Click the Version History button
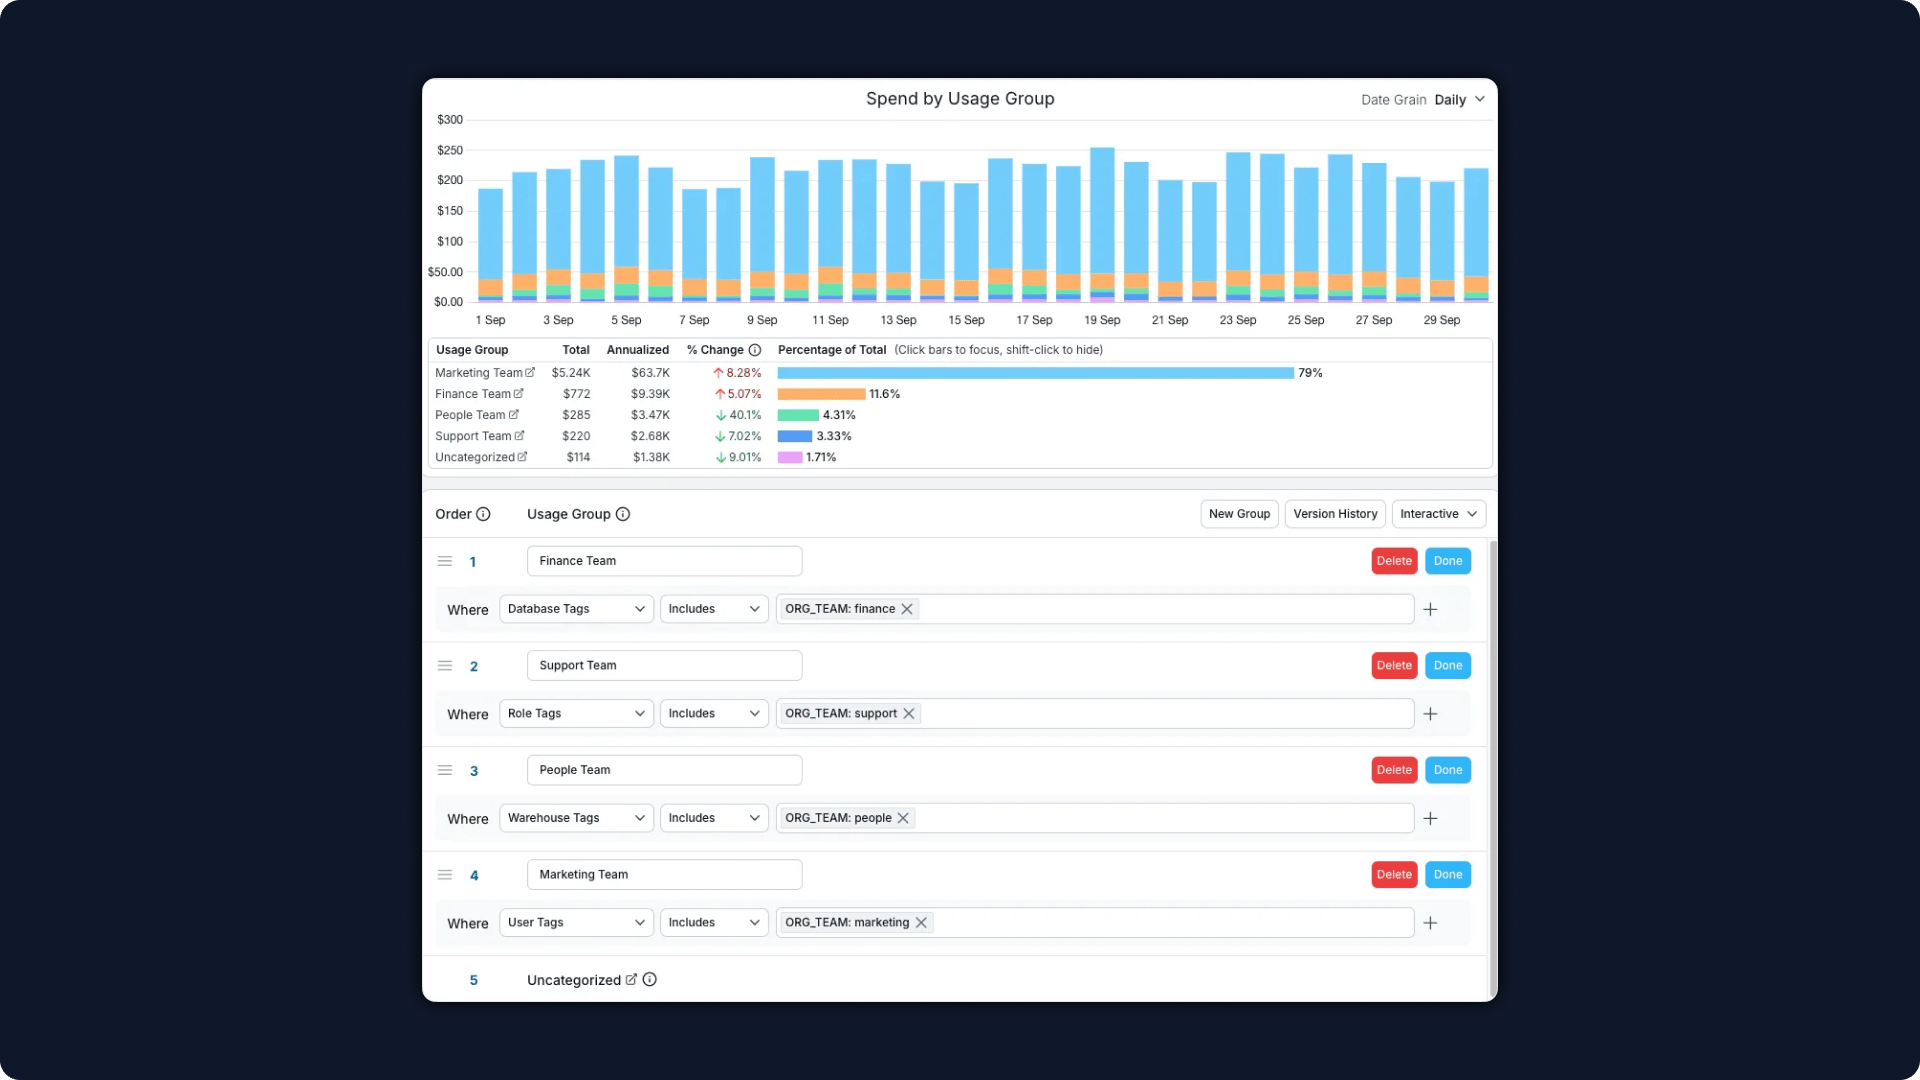The image size is (1920, 1080). 1335,513
